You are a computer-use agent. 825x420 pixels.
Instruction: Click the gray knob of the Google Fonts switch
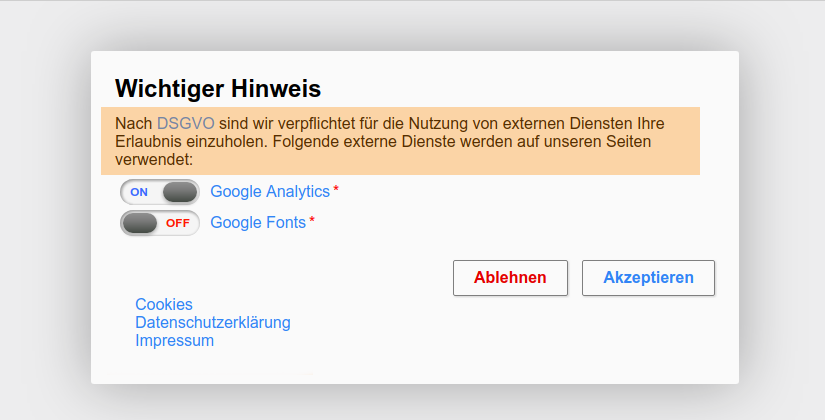point(140,223)
